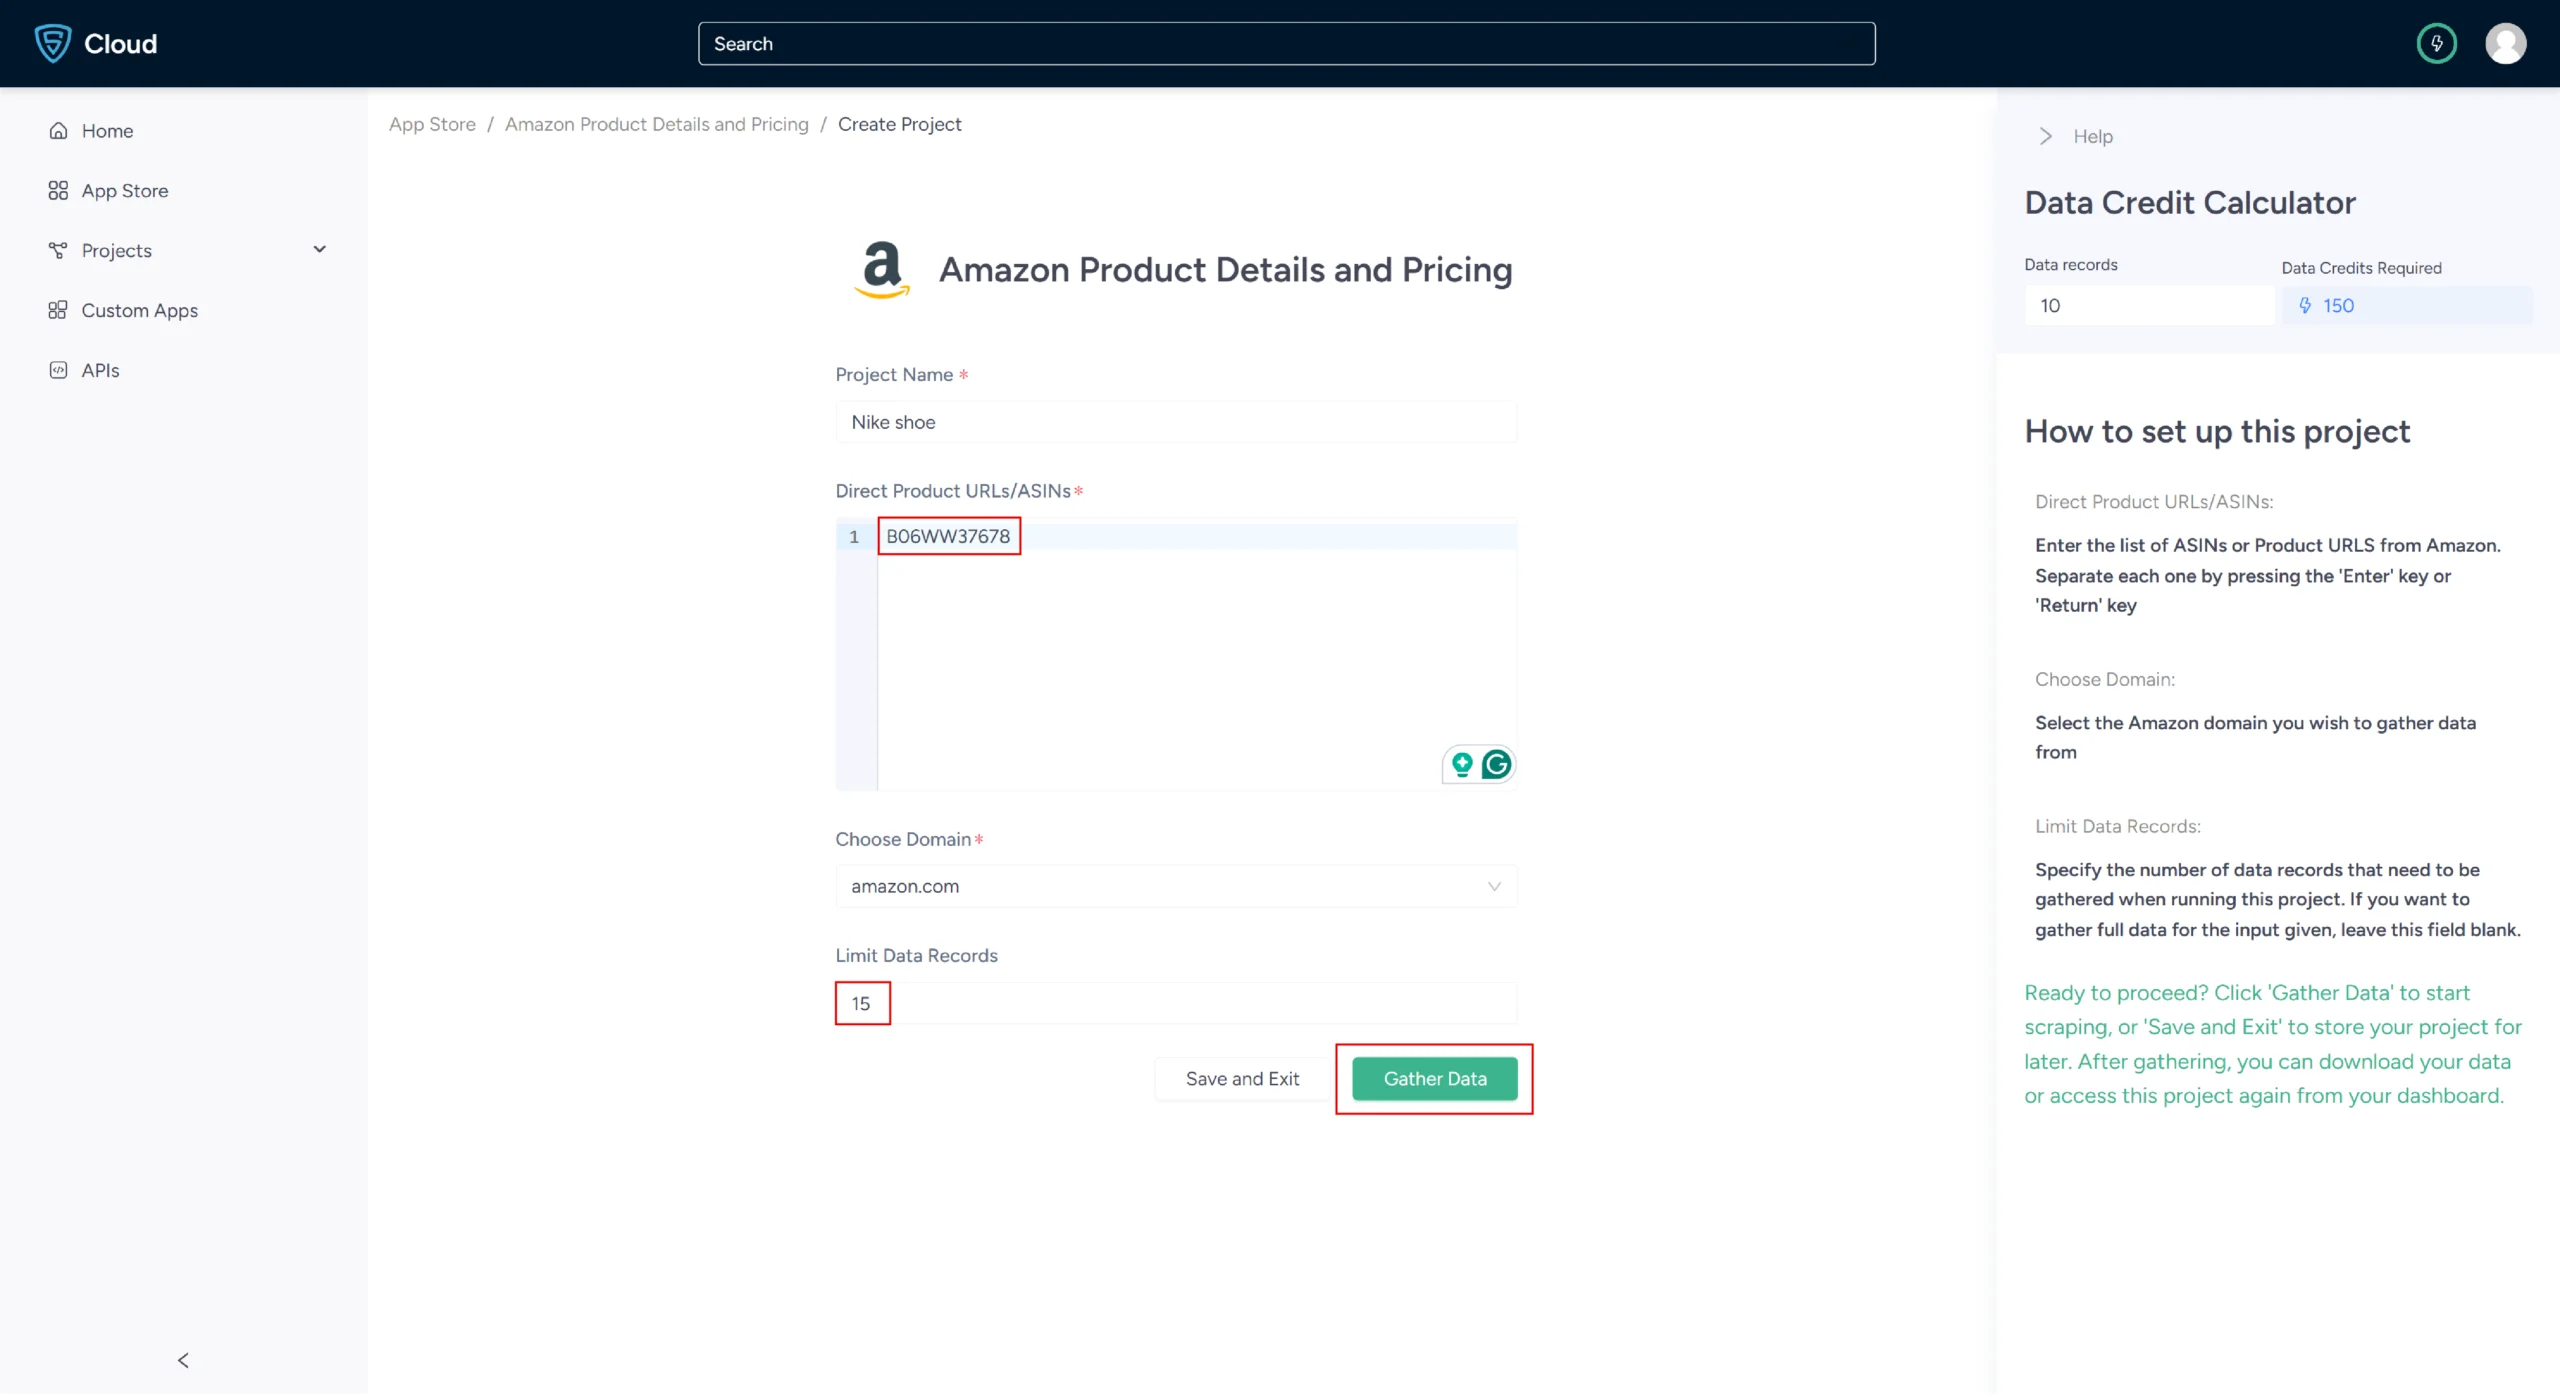The width and height of the screenshot is (2560, 1397).
Task: Click the Data records calculator field
Action: 2149,306
